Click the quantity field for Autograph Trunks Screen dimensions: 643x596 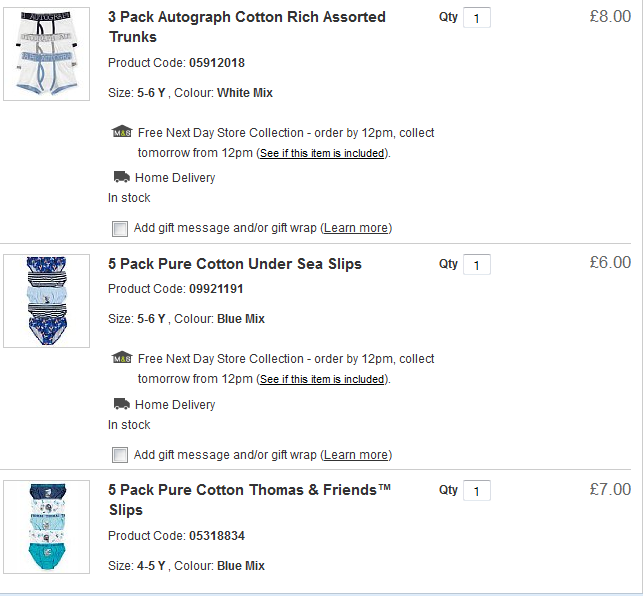coord(477,18)
